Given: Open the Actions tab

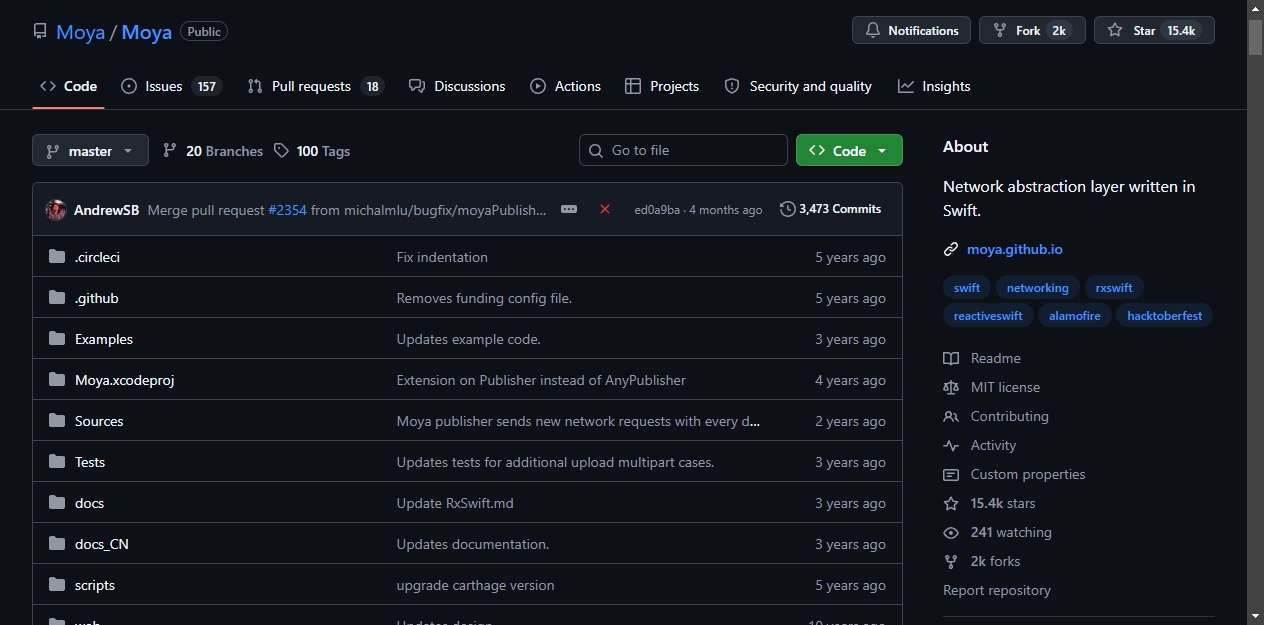Looking at the screenshot, I should point(565,86).
